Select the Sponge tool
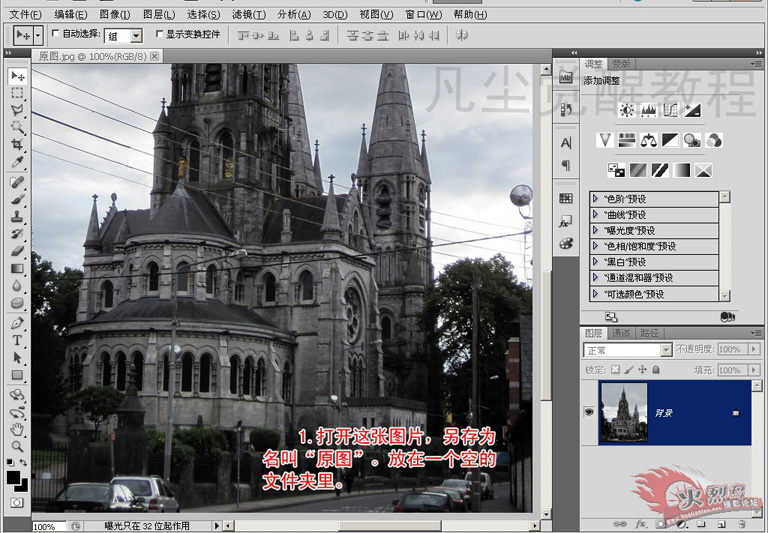This screenshot has height=533, width=768. click(18, 303)
